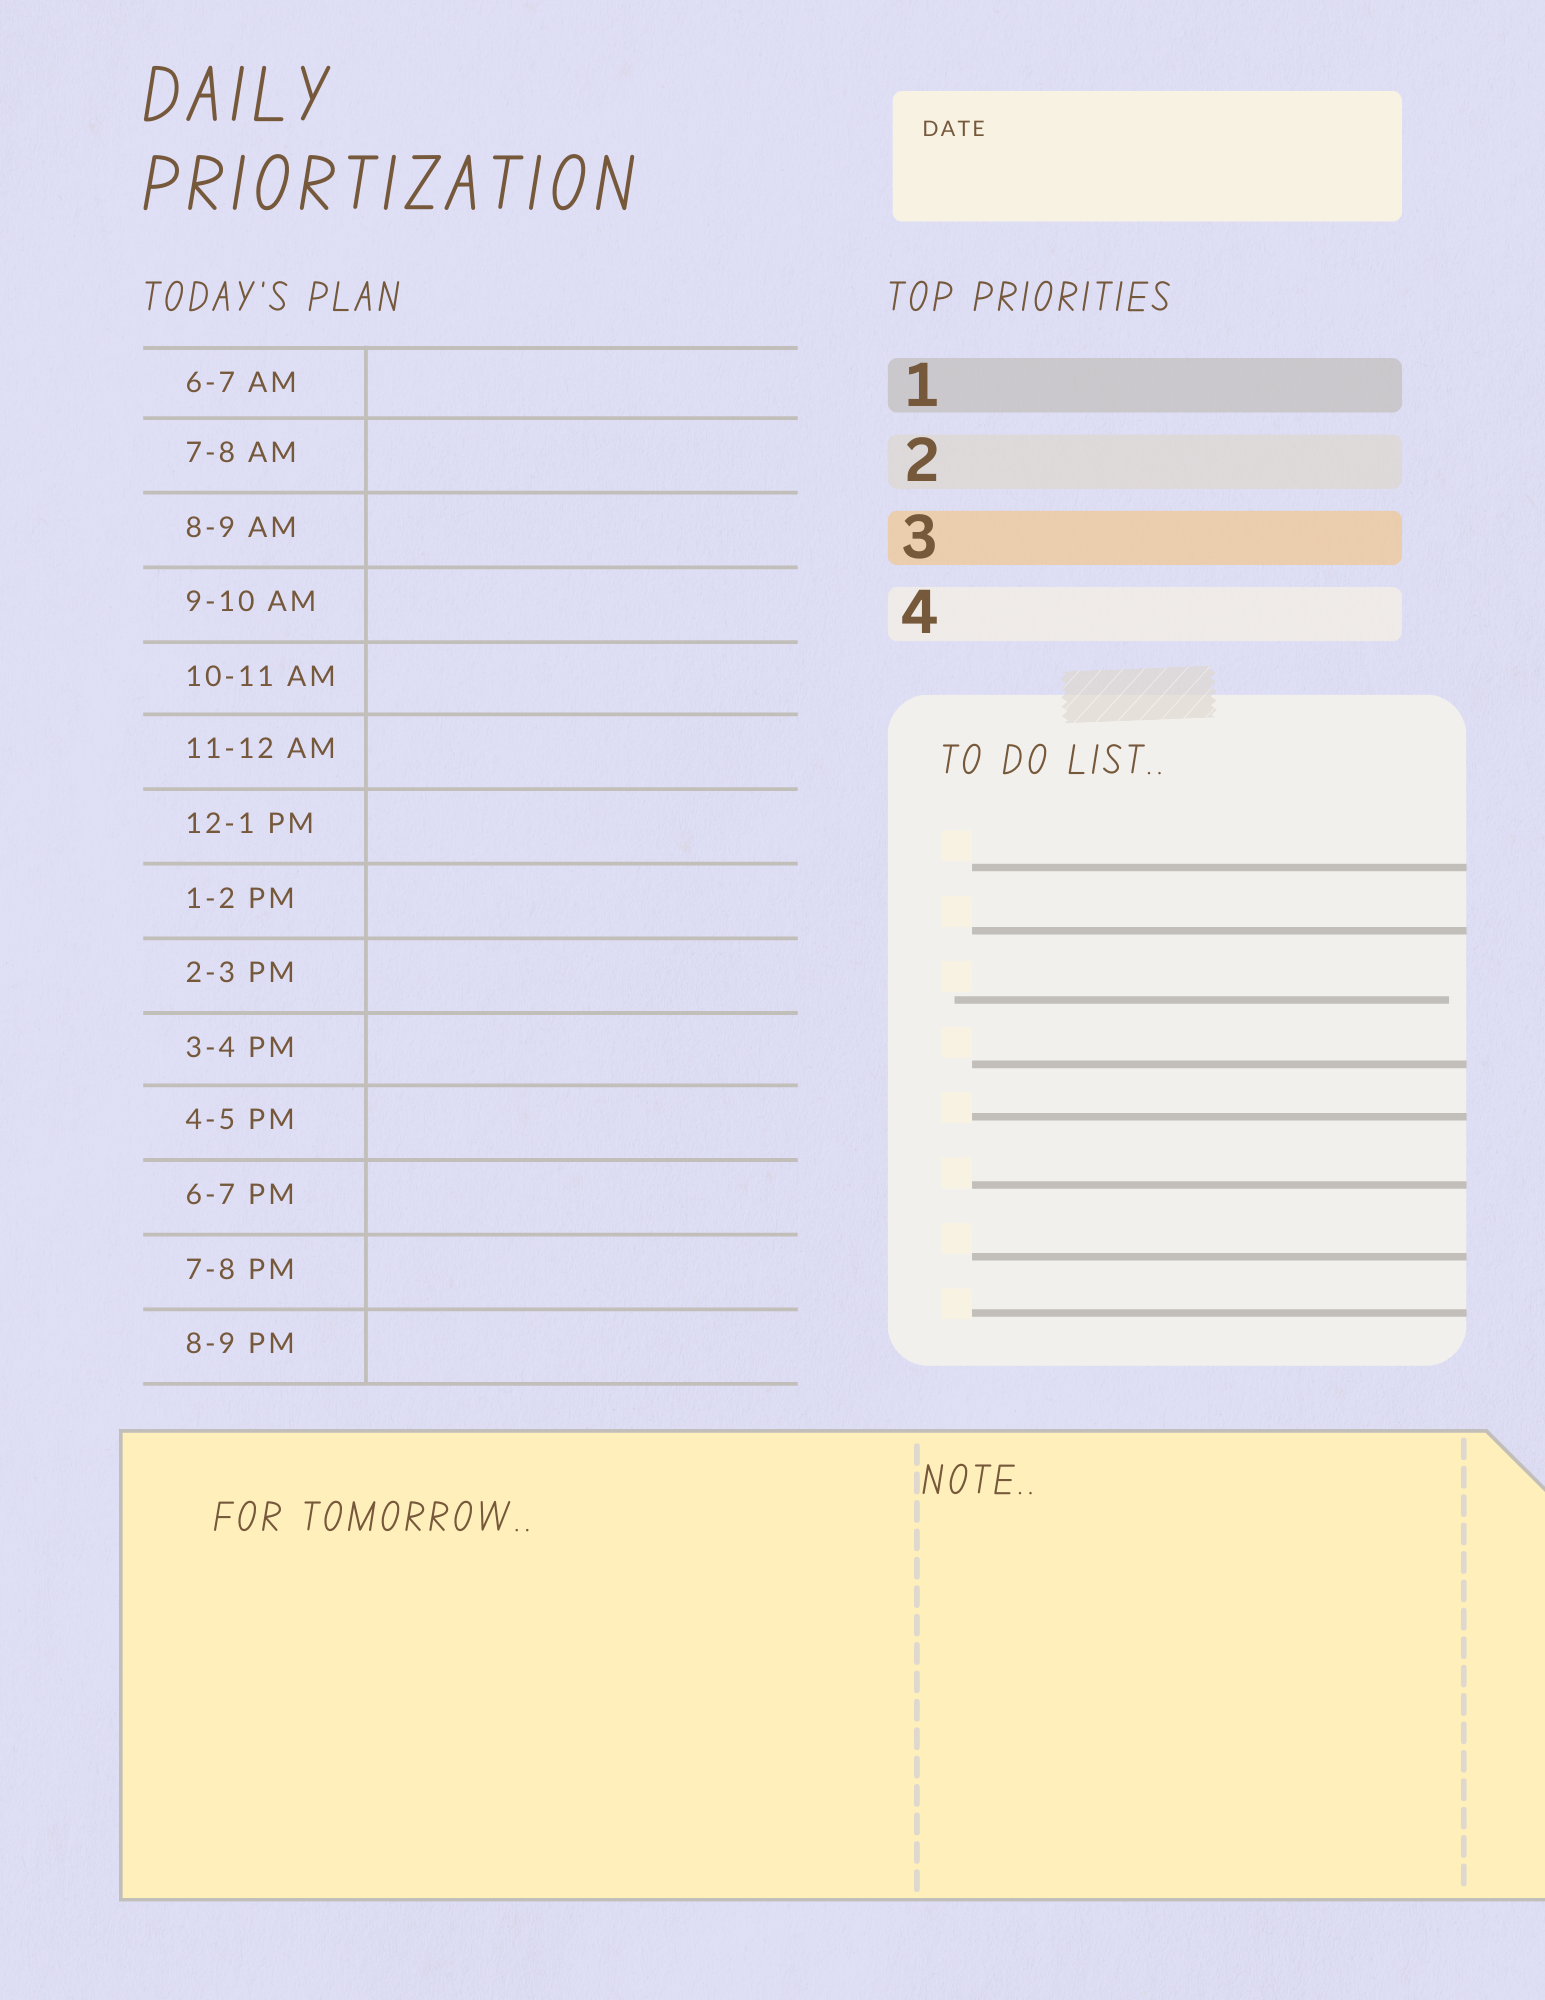Click the 8-9 PM time label

point(240,1343)
